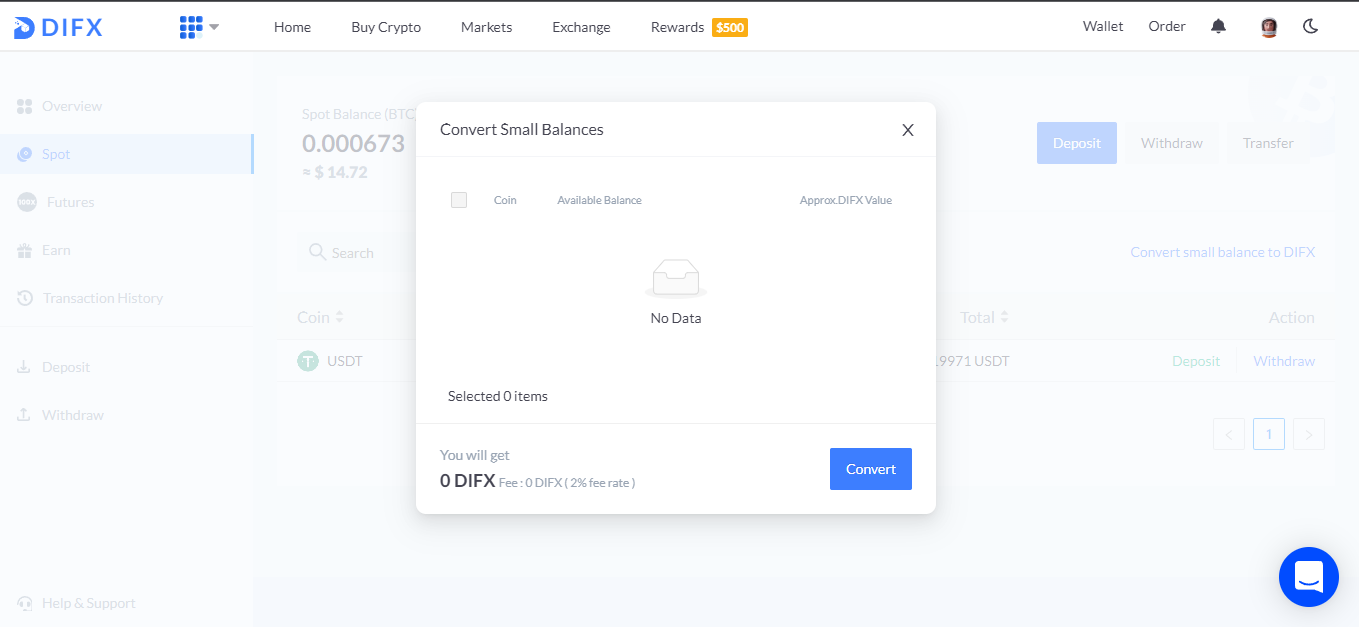
Task: Expand the apps grid dropdown arrow
Action: (214, 27)
